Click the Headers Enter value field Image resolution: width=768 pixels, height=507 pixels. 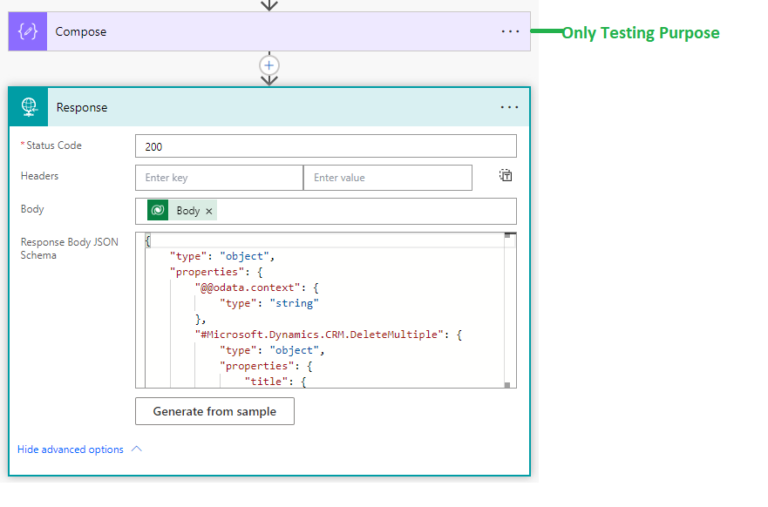(388, 178)
